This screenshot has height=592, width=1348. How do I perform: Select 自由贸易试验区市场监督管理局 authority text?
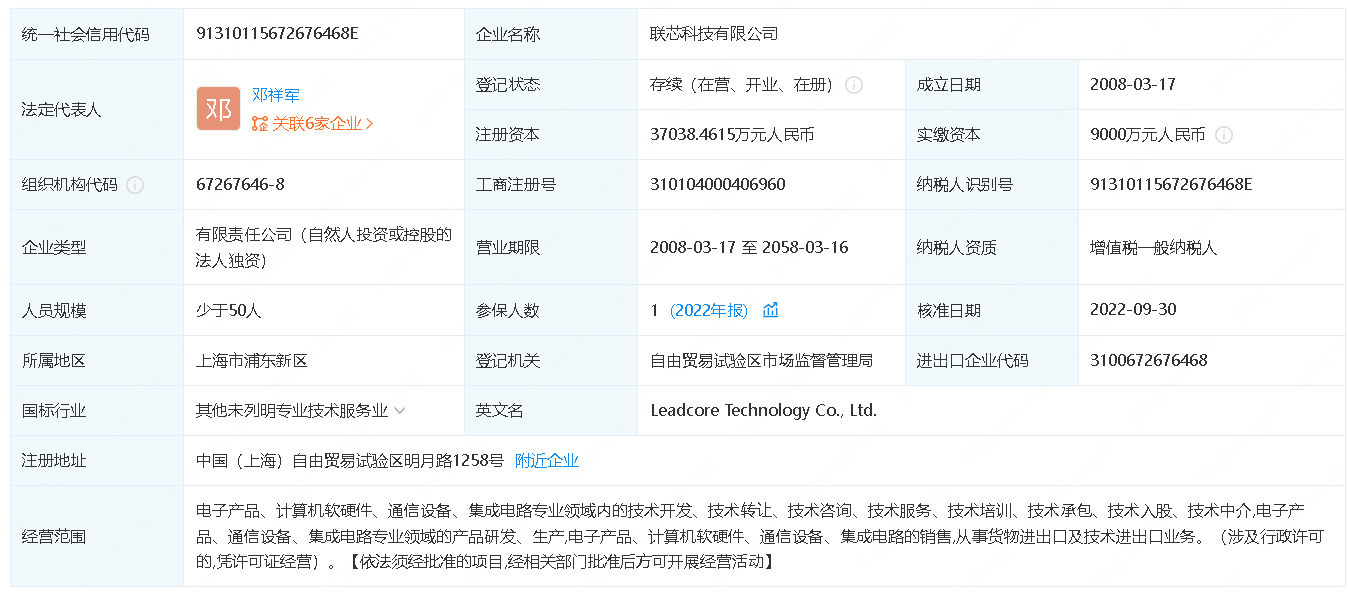point(762,361)
